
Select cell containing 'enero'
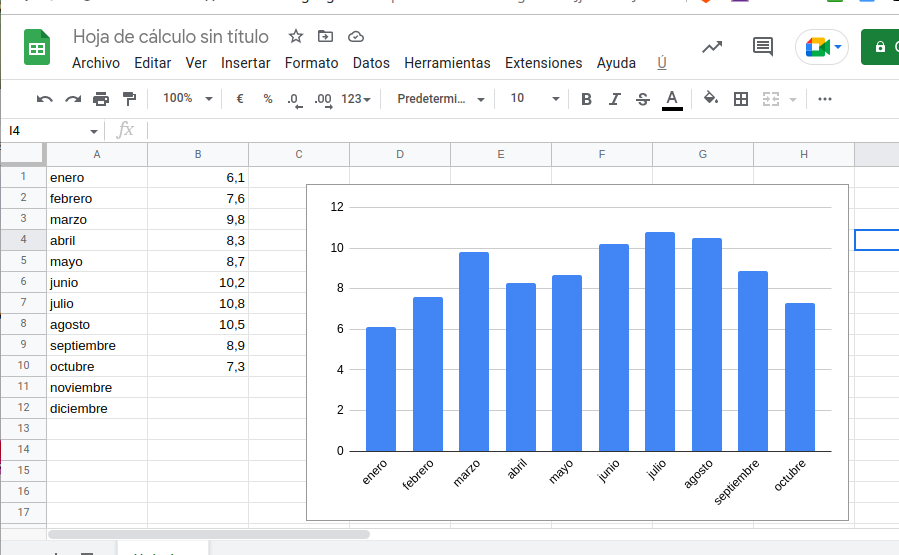[x=97, y=177]
